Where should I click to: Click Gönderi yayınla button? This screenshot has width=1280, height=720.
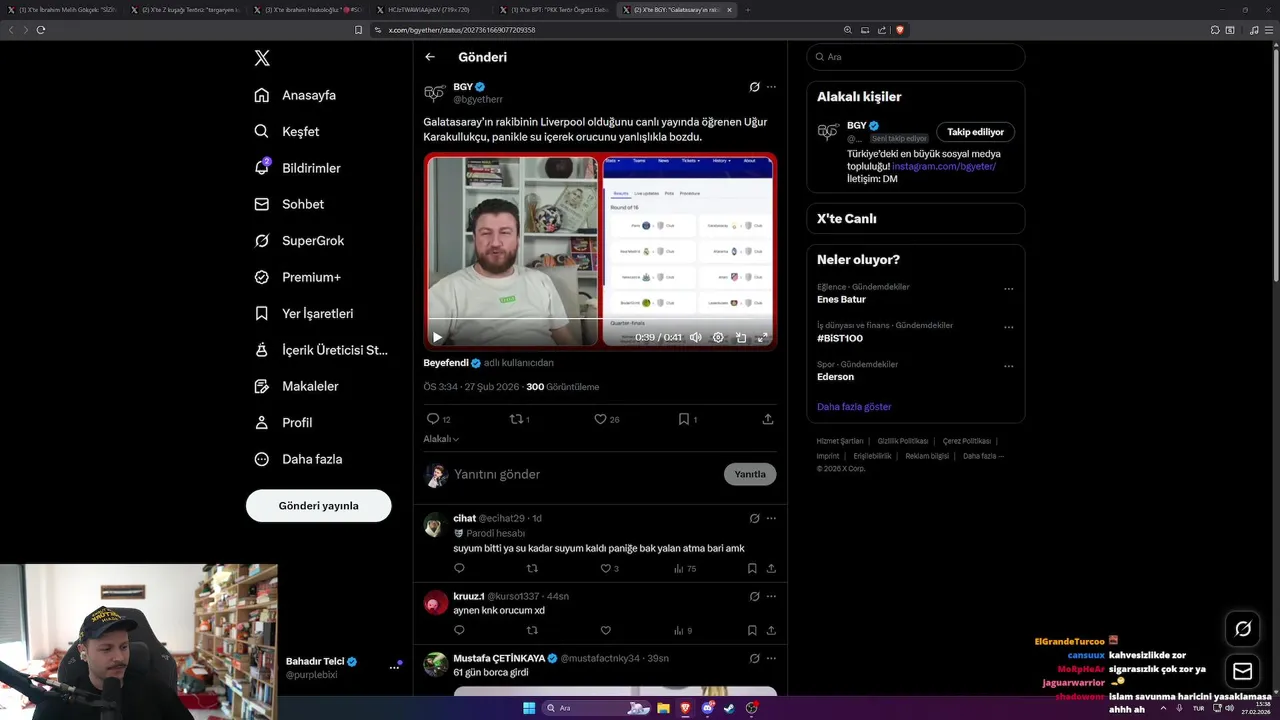[x=318, y=506]
